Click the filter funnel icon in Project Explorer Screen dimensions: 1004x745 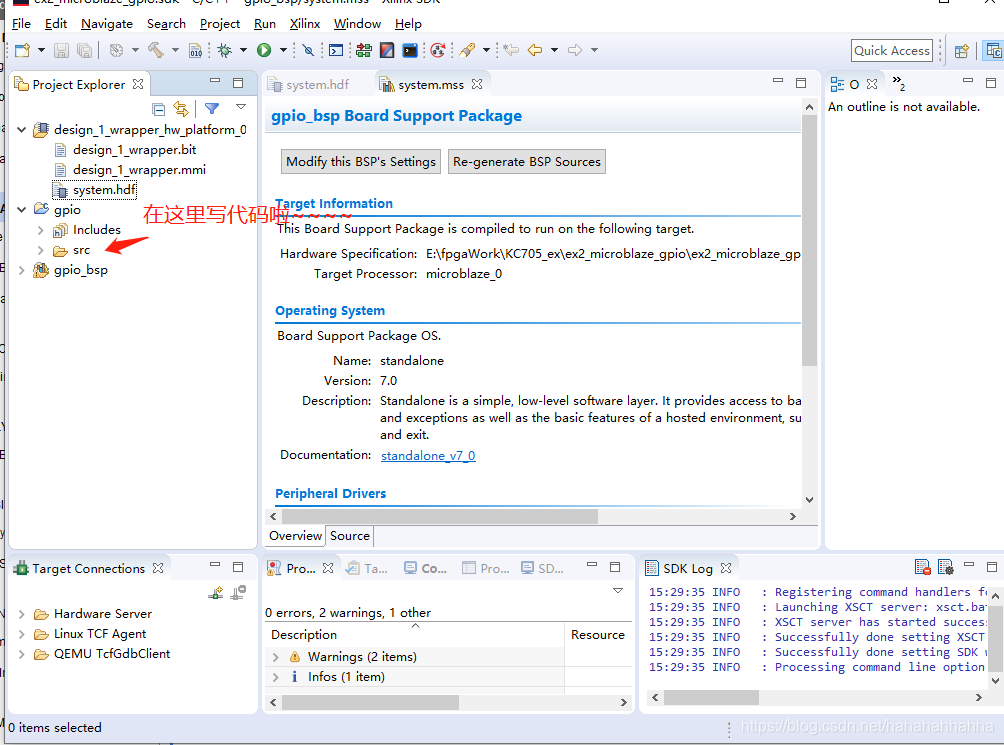coord(212,108)
